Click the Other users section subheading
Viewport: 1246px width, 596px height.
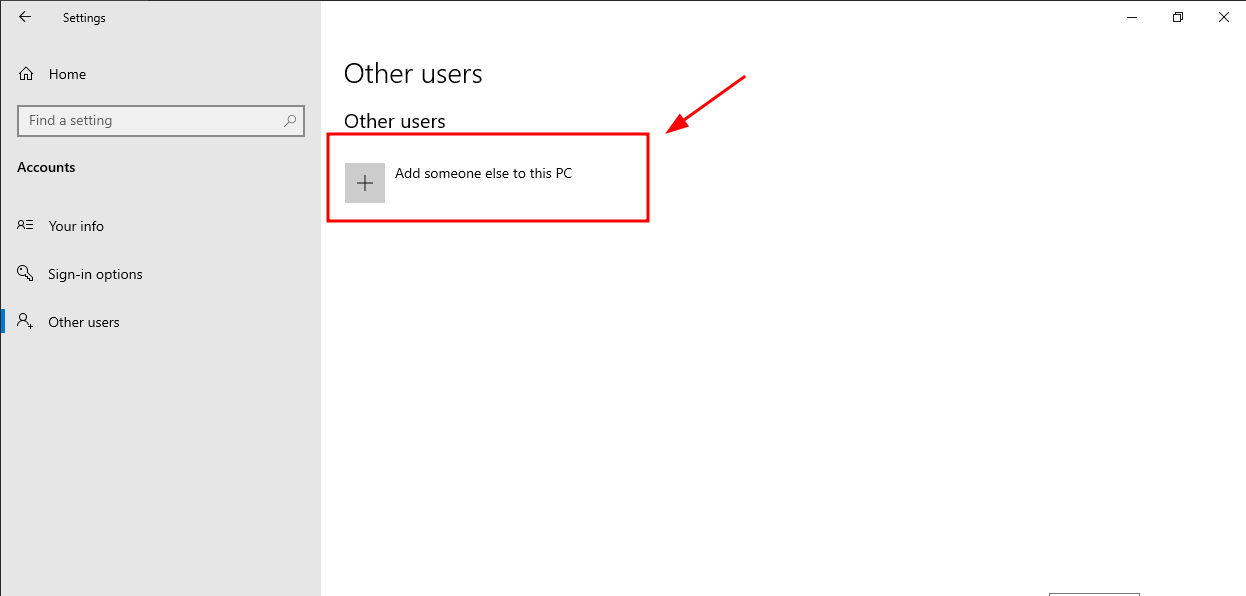pyautogui.click(x=394, y=121)
